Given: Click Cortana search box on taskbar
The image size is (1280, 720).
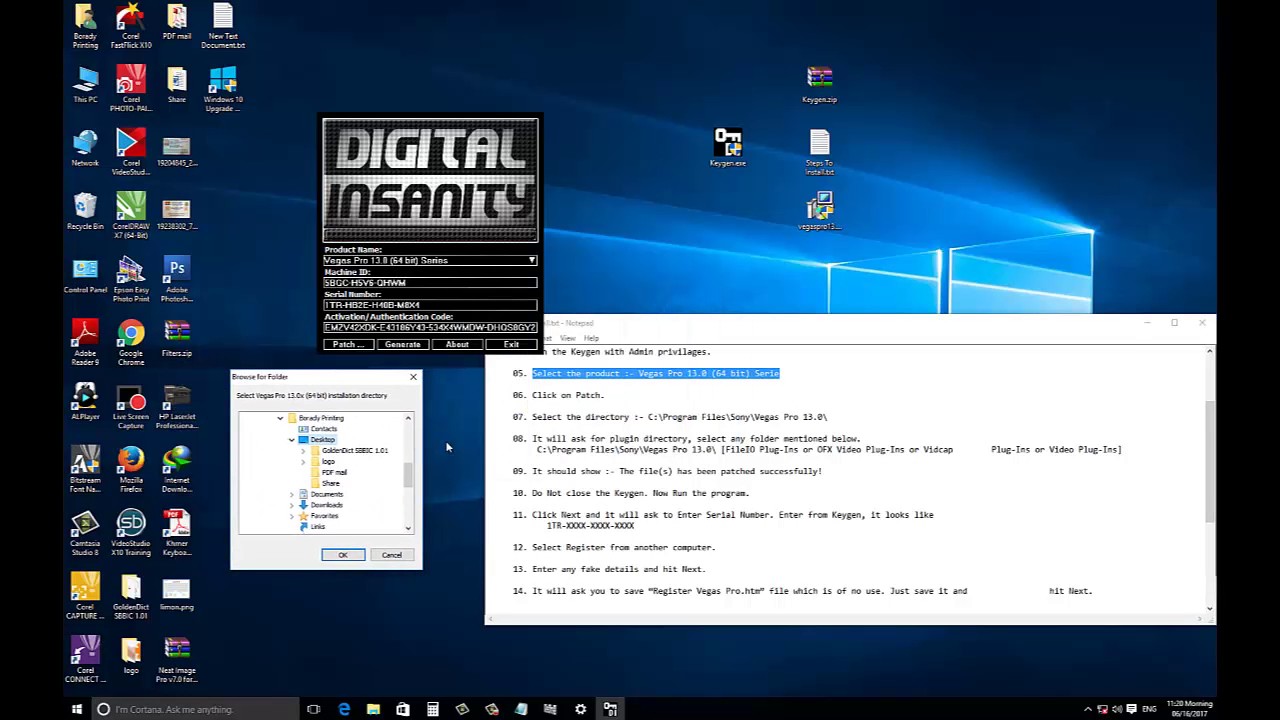Looking at the screenshot, I should pyautogui.click(x=195, y=709).
